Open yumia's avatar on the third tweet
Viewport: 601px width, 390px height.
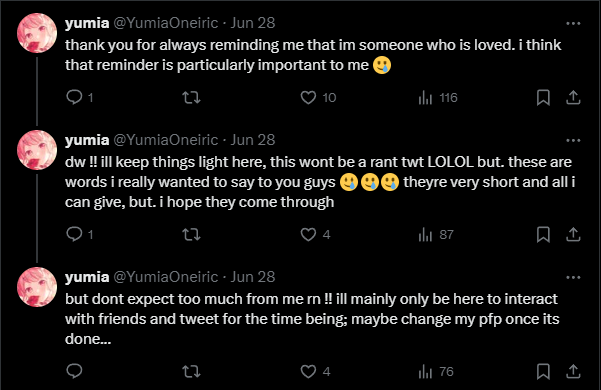click(x=37, y=287)
